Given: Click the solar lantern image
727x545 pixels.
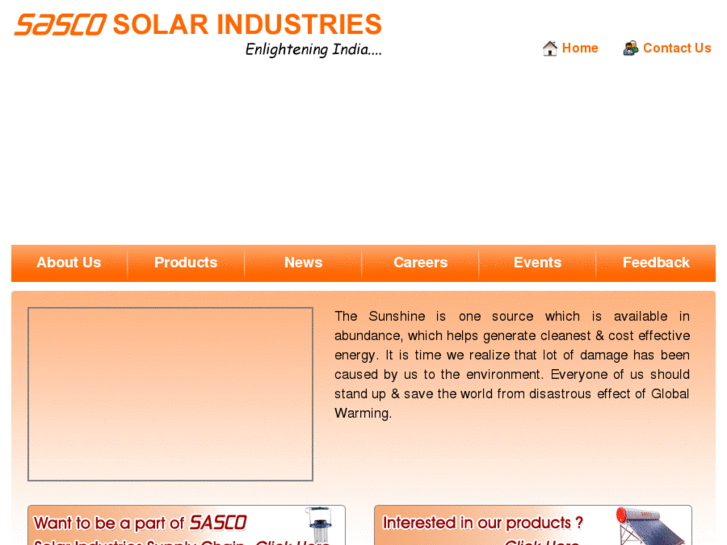Looking at the screenshot, I should click(x=319, y=525).
